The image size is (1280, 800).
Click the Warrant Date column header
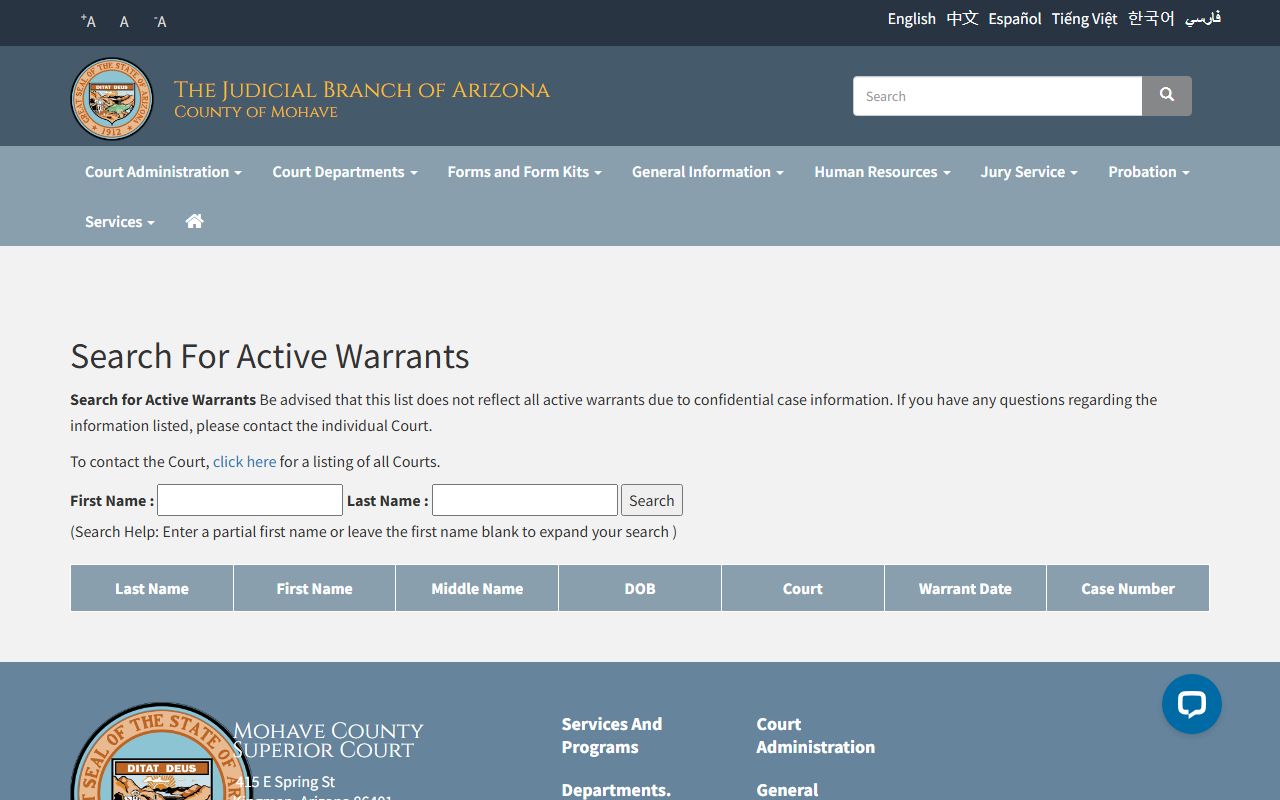(965, 588)
